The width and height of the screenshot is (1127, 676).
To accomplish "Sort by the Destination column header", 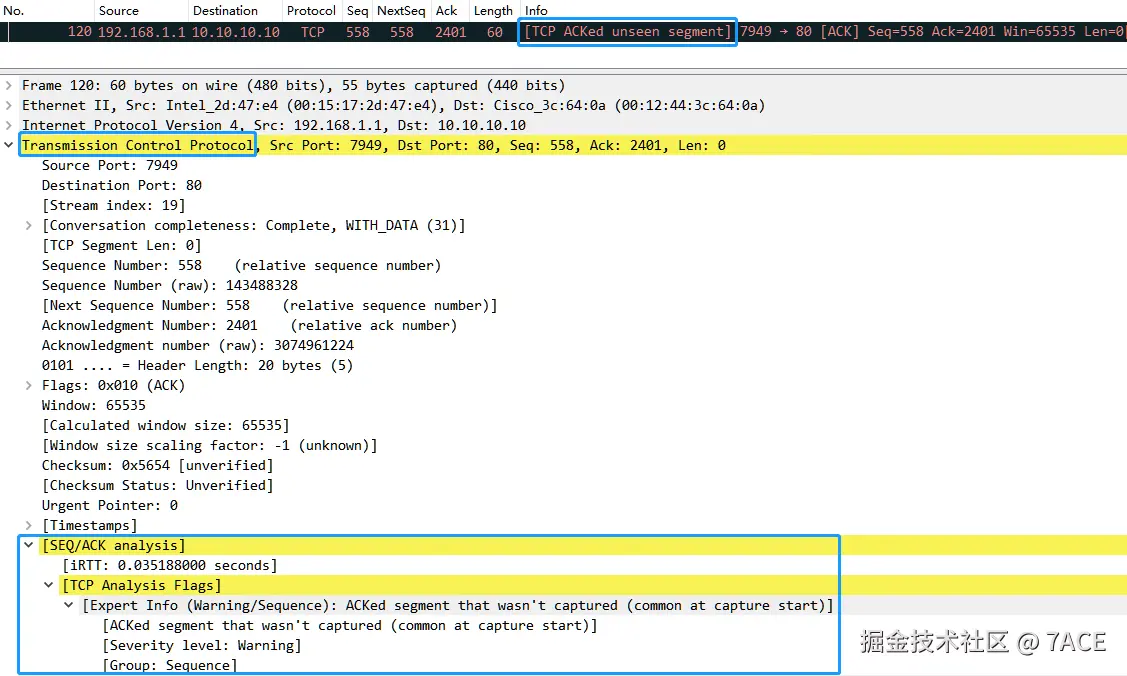I will tap(235, 11).
